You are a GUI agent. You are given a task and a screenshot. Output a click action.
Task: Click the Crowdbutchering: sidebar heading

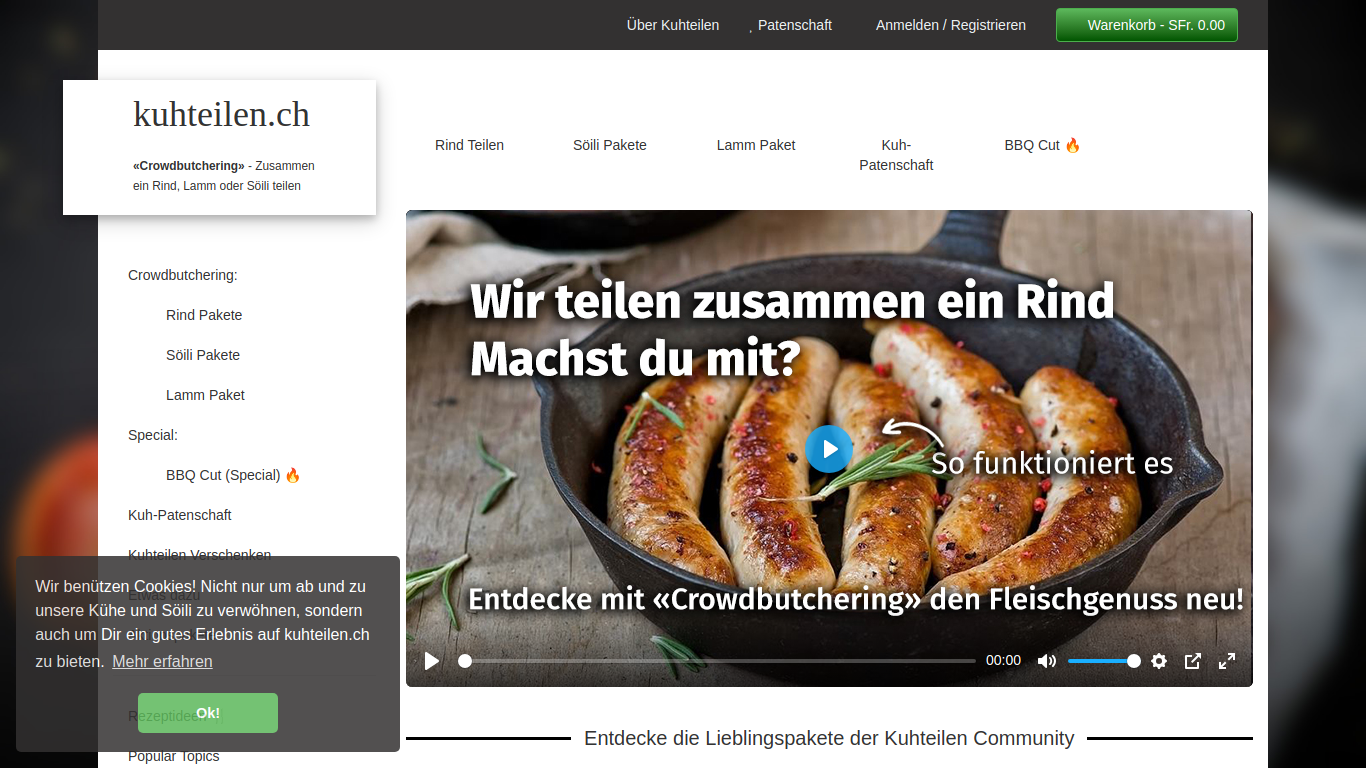coord(183,275)
